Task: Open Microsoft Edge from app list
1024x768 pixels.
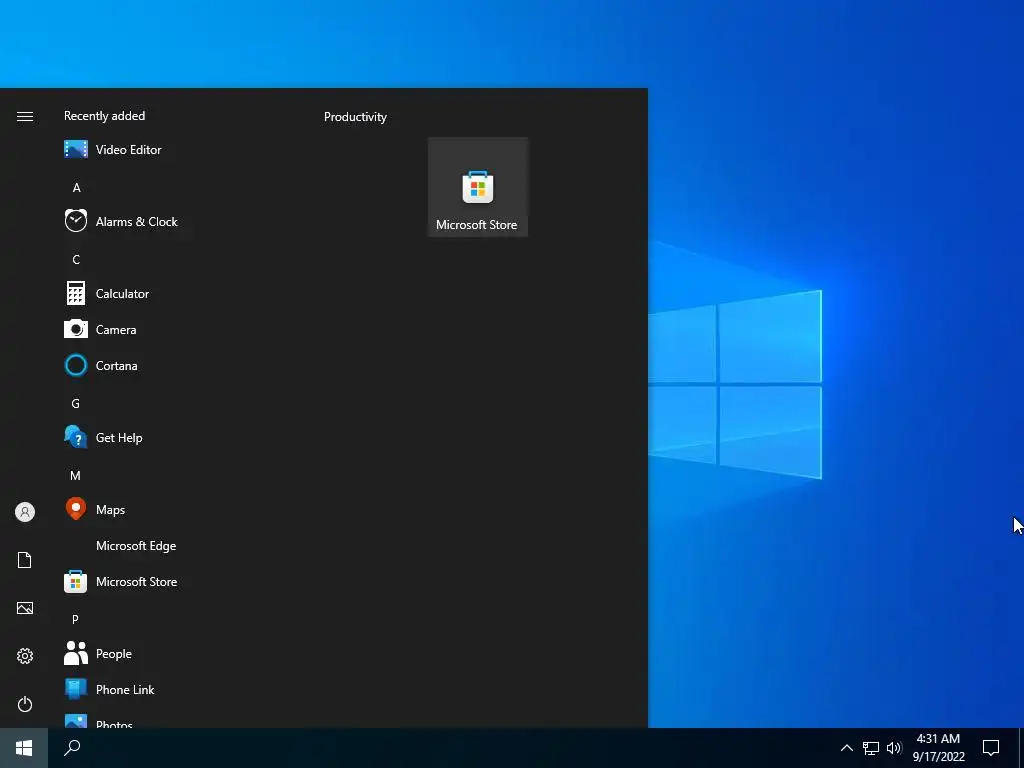Action: (x=136, y=545)
